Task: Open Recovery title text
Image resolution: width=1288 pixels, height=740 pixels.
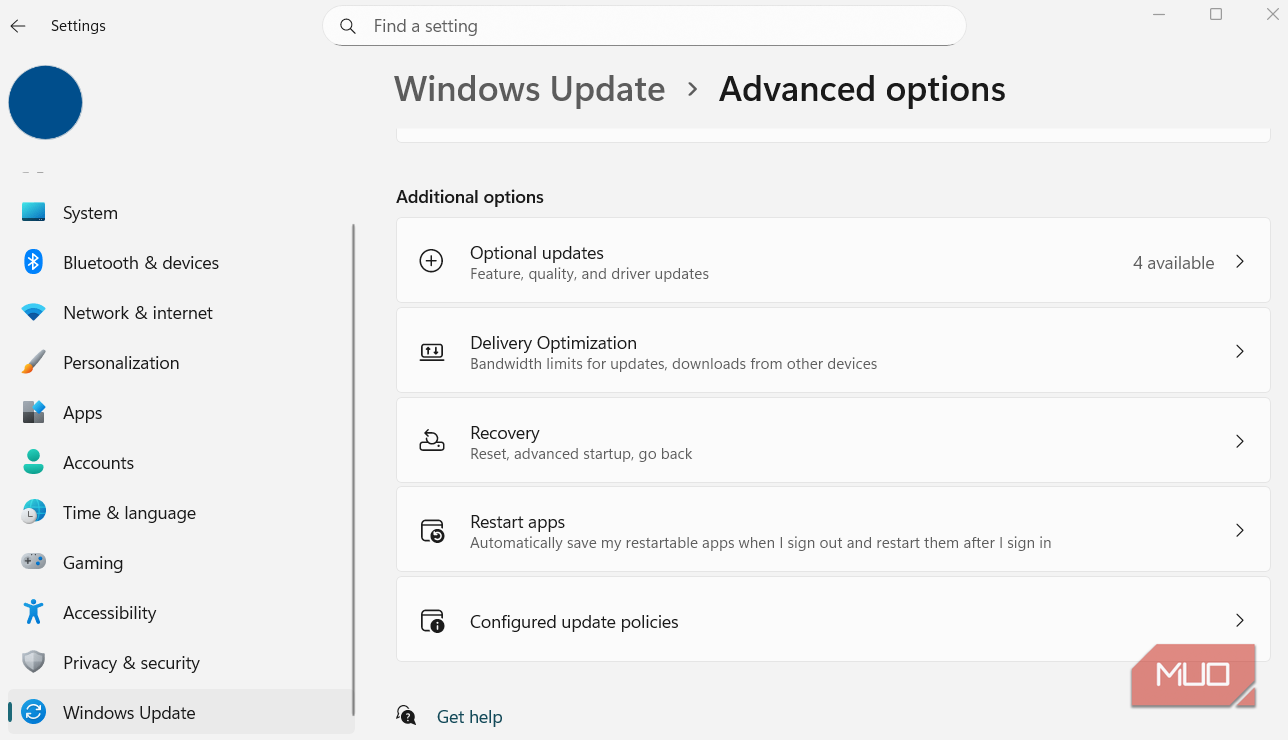Action: point(504,433)
